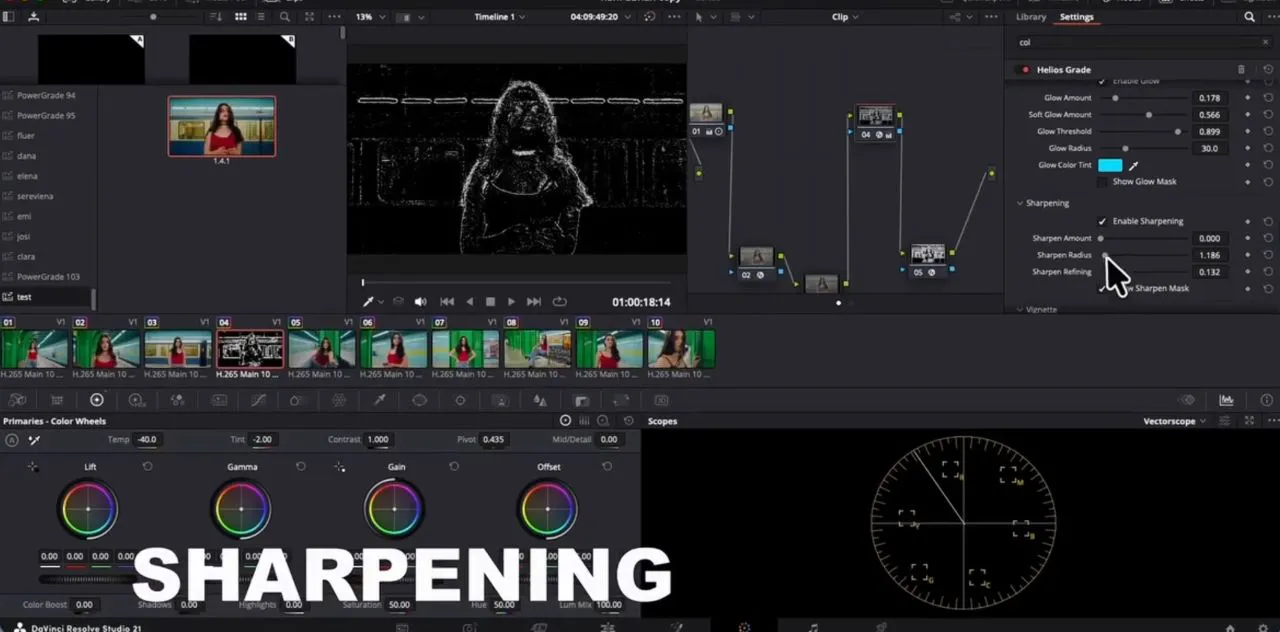Play the viewer in reverse
Viewport: 1280px width, 632px height.
469,302
